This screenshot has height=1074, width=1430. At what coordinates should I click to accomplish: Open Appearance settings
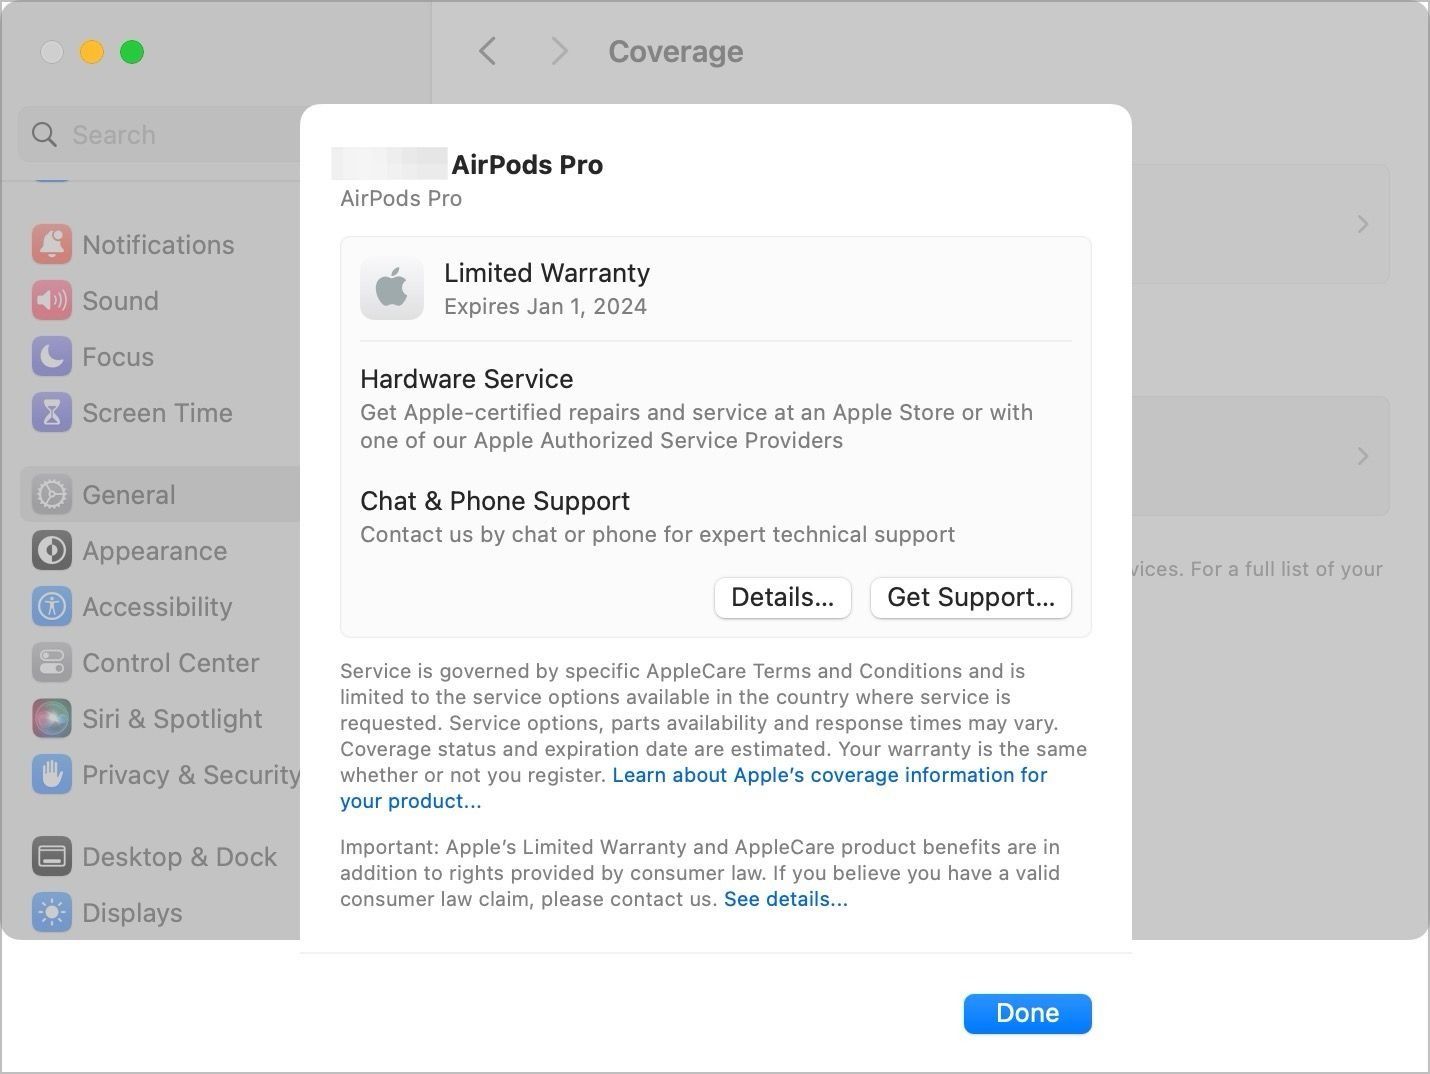[154, 550]
